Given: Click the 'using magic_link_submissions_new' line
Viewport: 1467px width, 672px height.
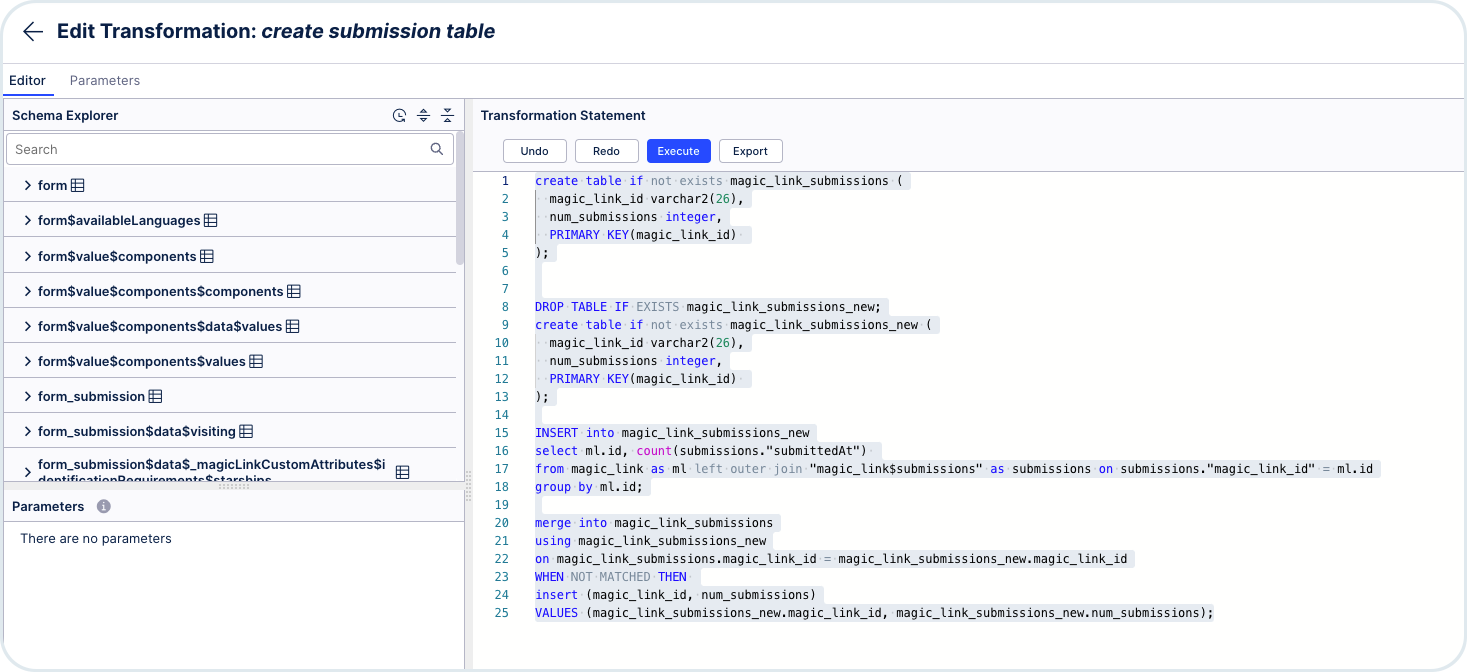Looking at the screenshot, I should [651, 541].
